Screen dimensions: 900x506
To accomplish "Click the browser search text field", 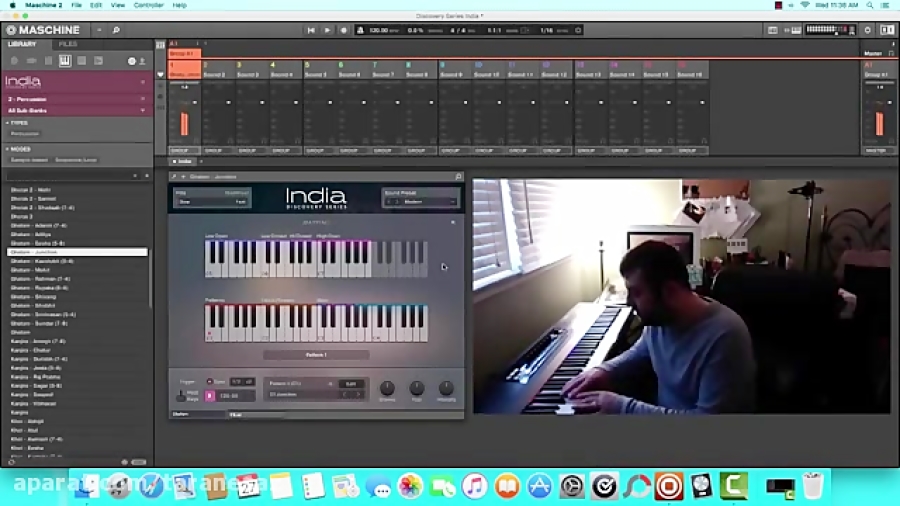I will click(69, 176).
